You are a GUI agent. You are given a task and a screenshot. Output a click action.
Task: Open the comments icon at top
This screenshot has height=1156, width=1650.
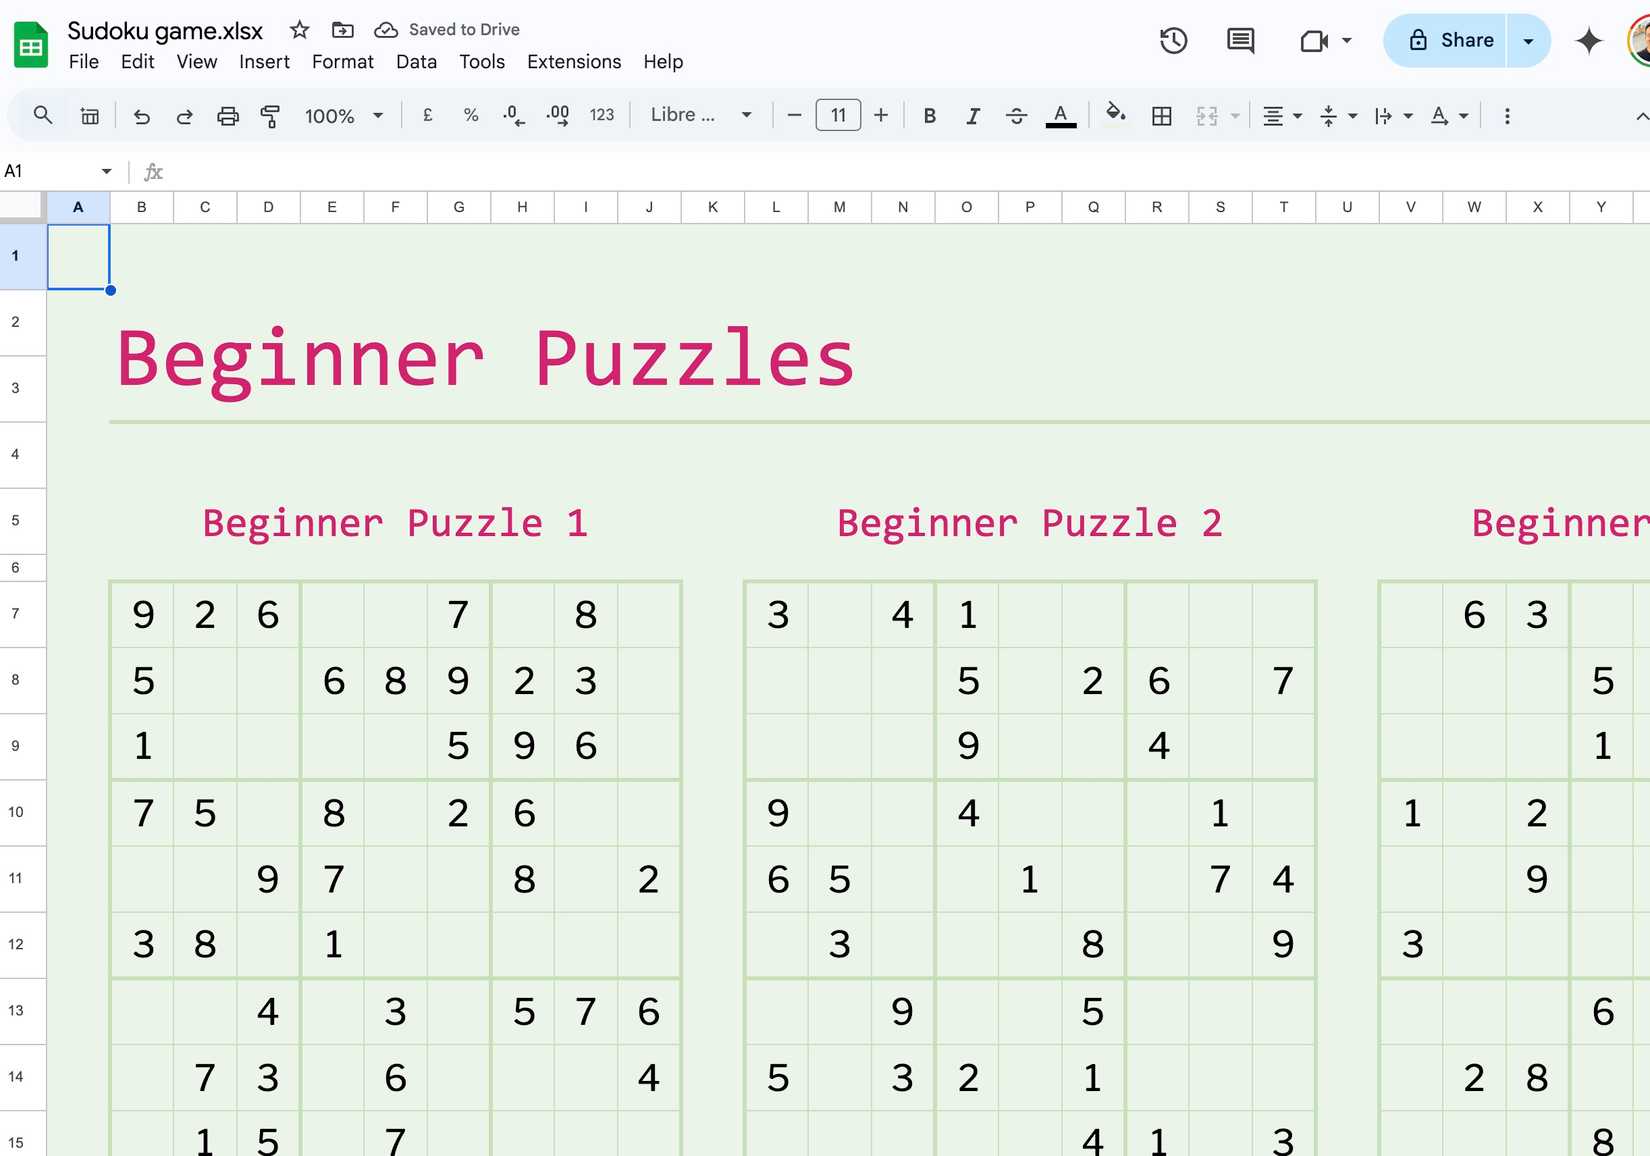(1240, 41)
